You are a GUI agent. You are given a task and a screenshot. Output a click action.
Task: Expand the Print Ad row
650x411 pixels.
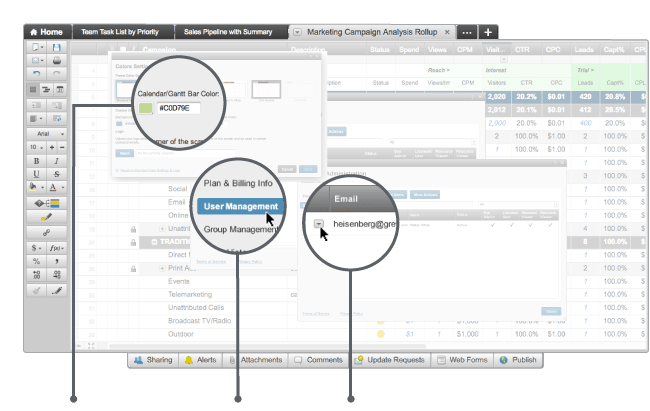[162, 268]
